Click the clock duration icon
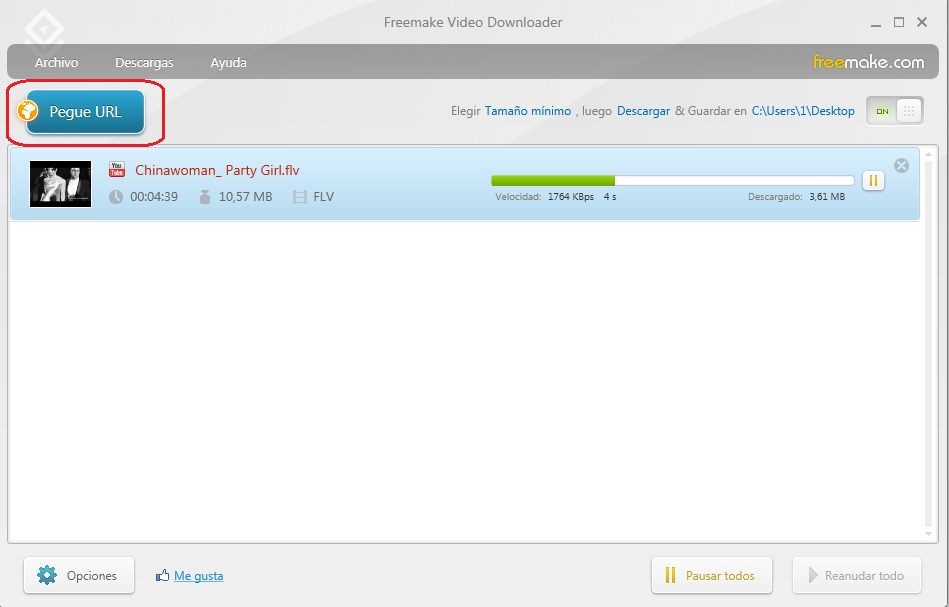The image size is (949, 607). [116, 197]
